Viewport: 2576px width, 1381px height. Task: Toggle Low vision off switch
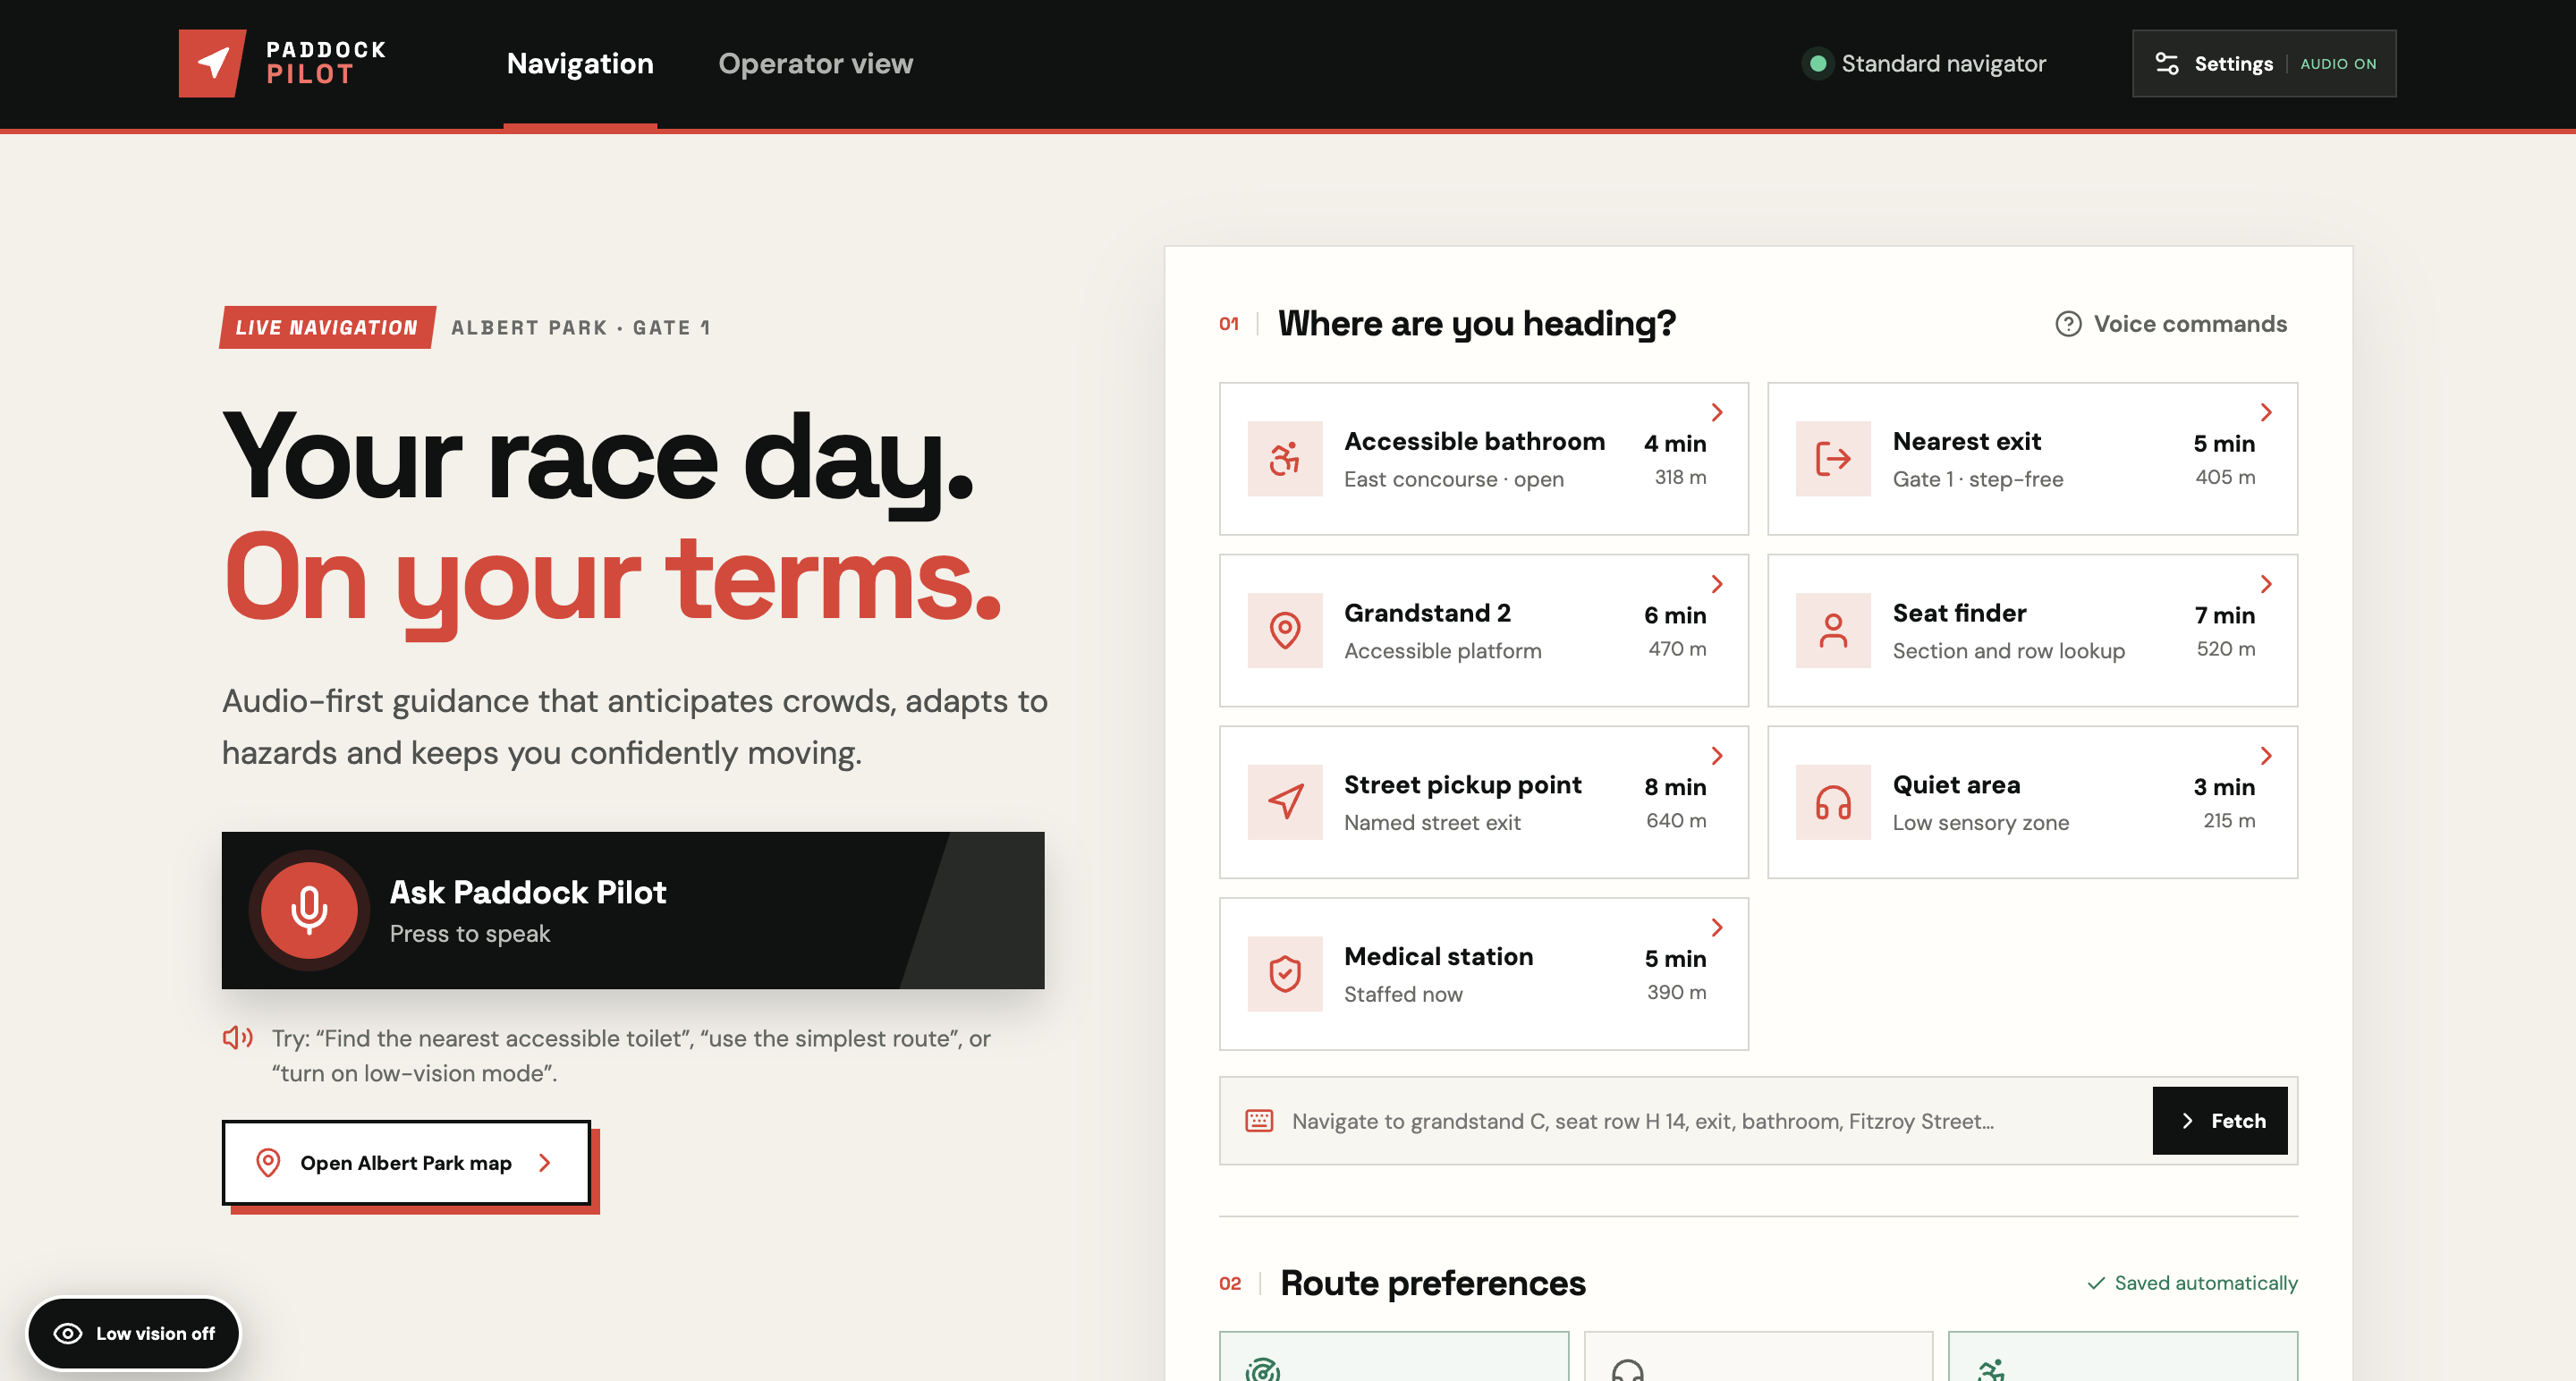(134, 1333)
